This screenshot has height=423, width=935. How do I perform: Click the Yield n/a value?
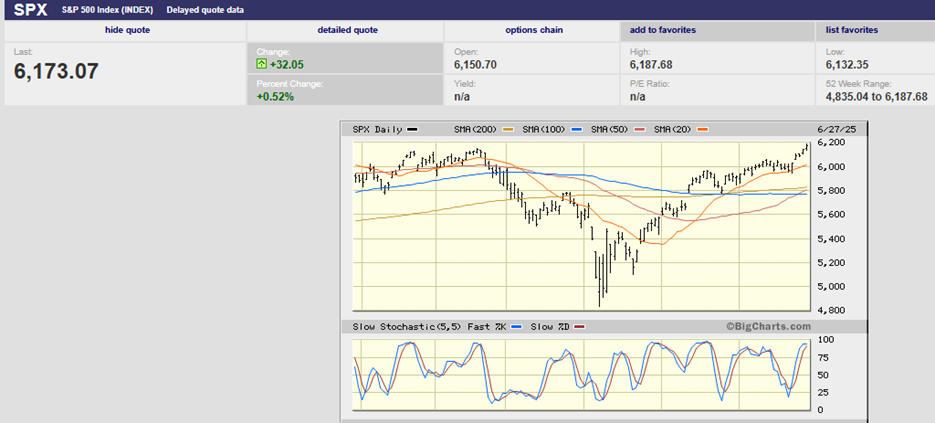[462, 97]
